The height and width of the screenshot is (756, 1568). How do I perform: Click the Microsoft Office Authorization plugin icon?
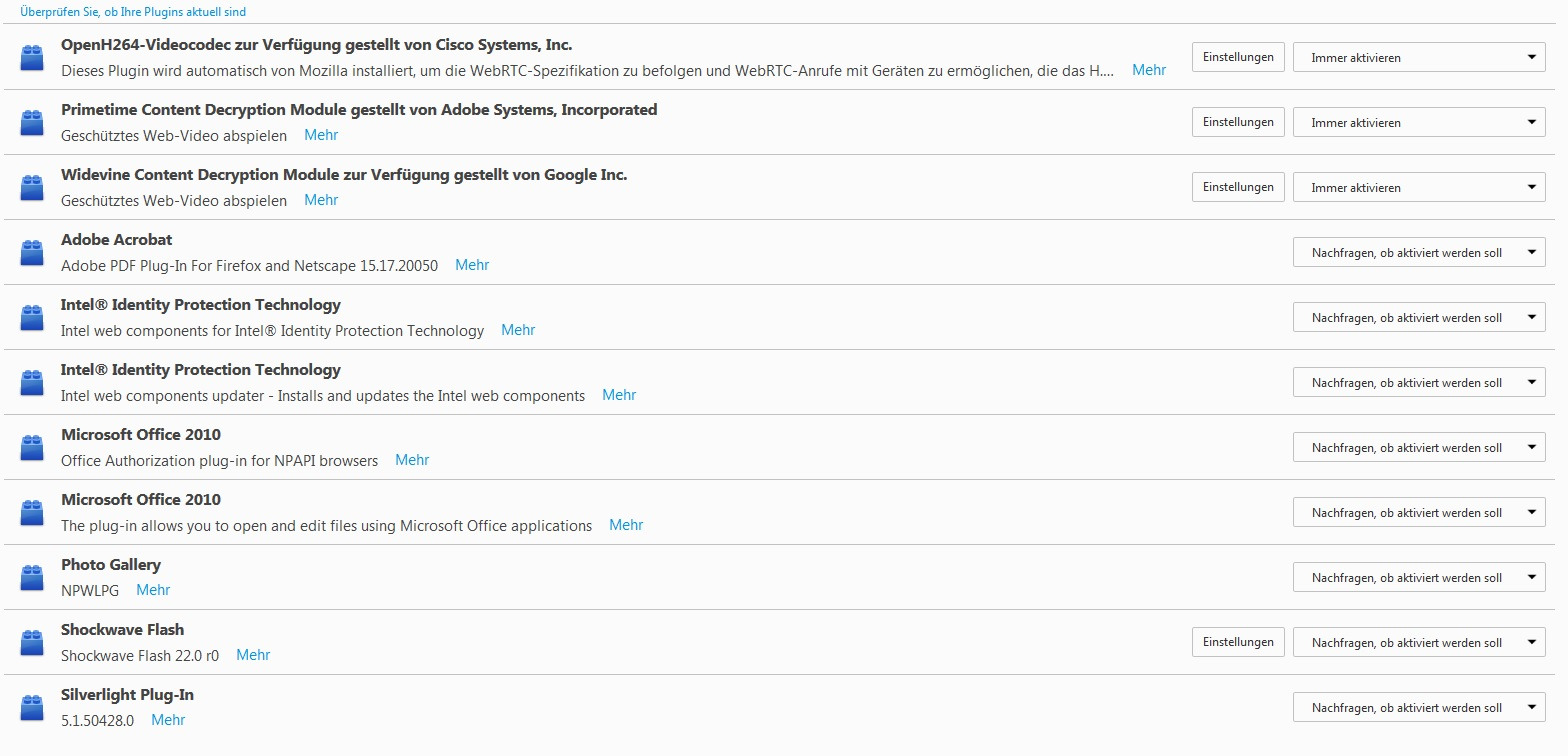[32, 448]
